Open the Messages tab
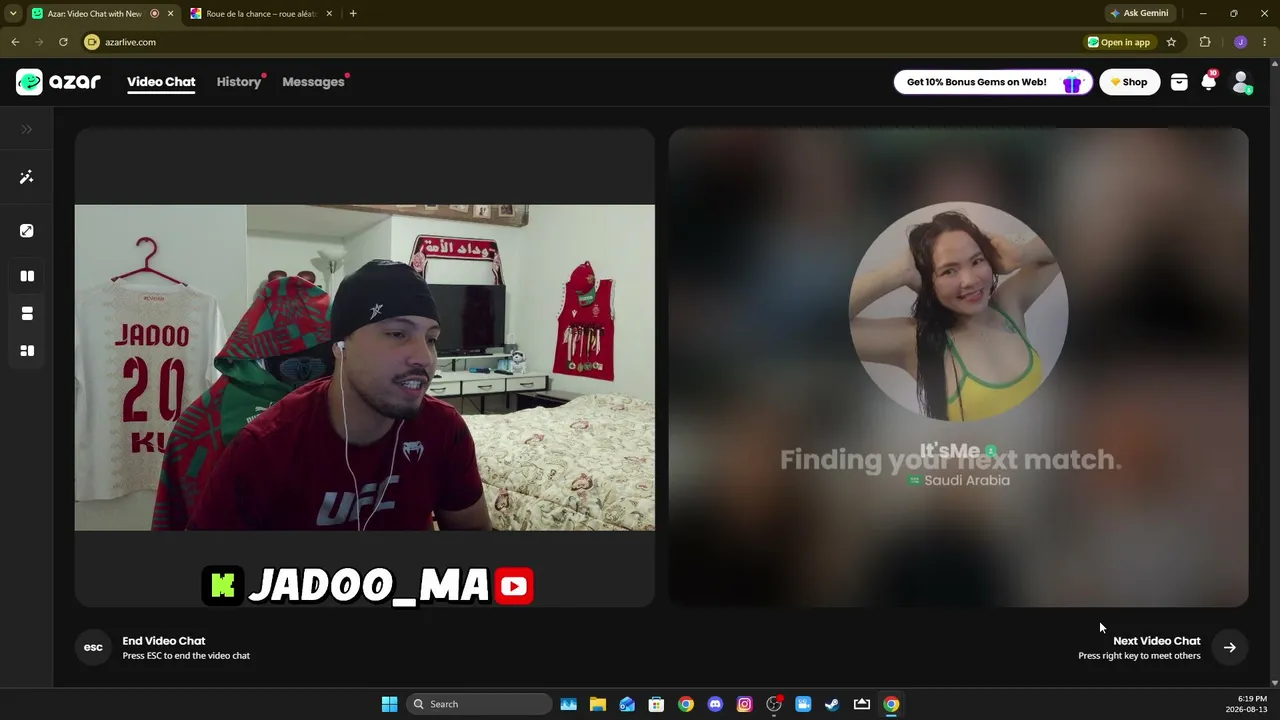The width and height of the screenshot is (1280, 720). pos(313,82)
